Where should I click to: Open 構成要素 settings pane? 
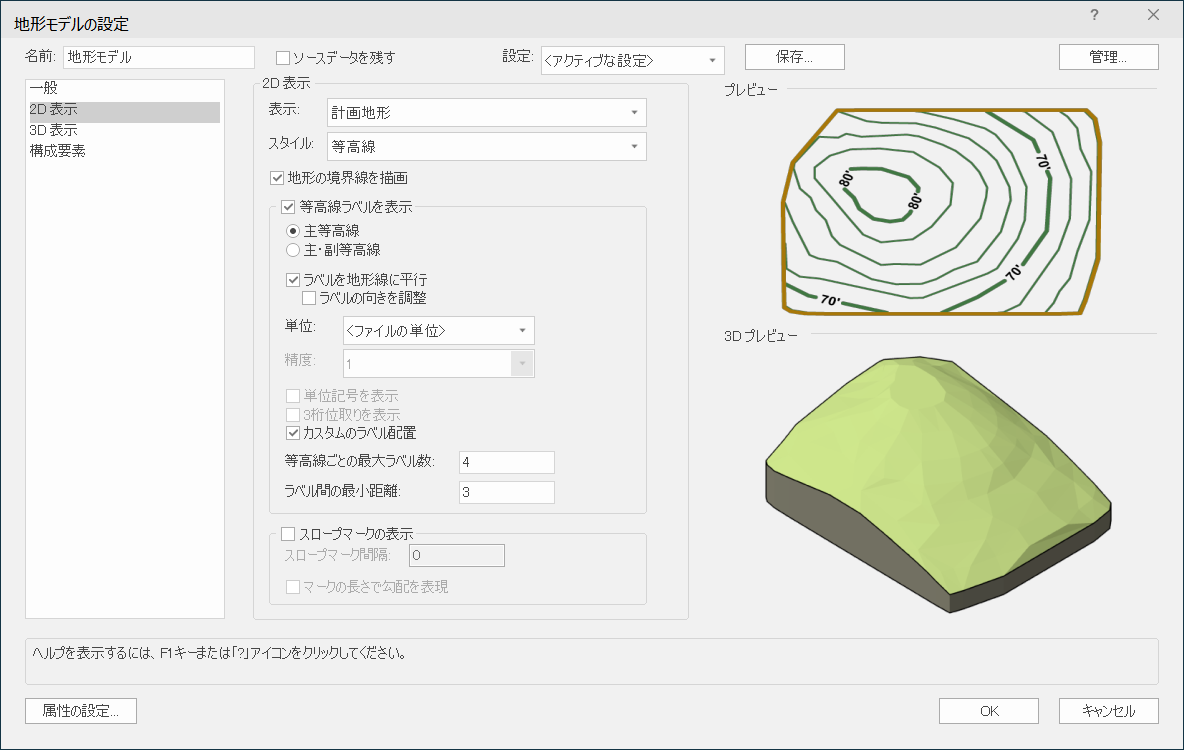point(57,151)
